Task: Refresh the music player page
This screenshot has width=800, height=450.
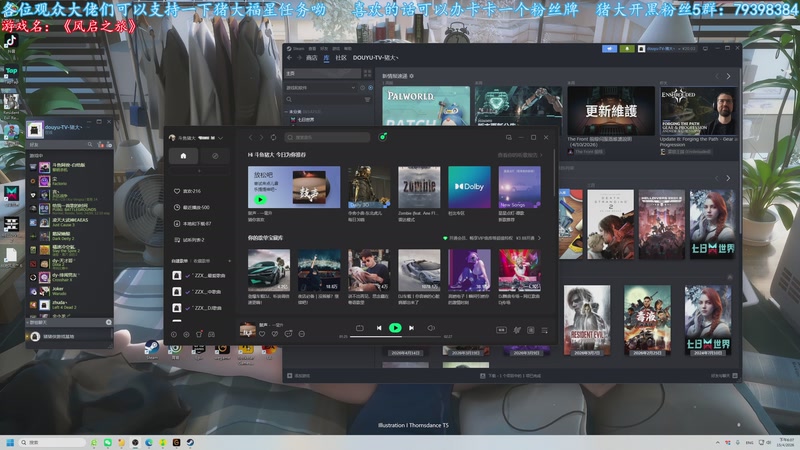Action: (x=273, y=138)
